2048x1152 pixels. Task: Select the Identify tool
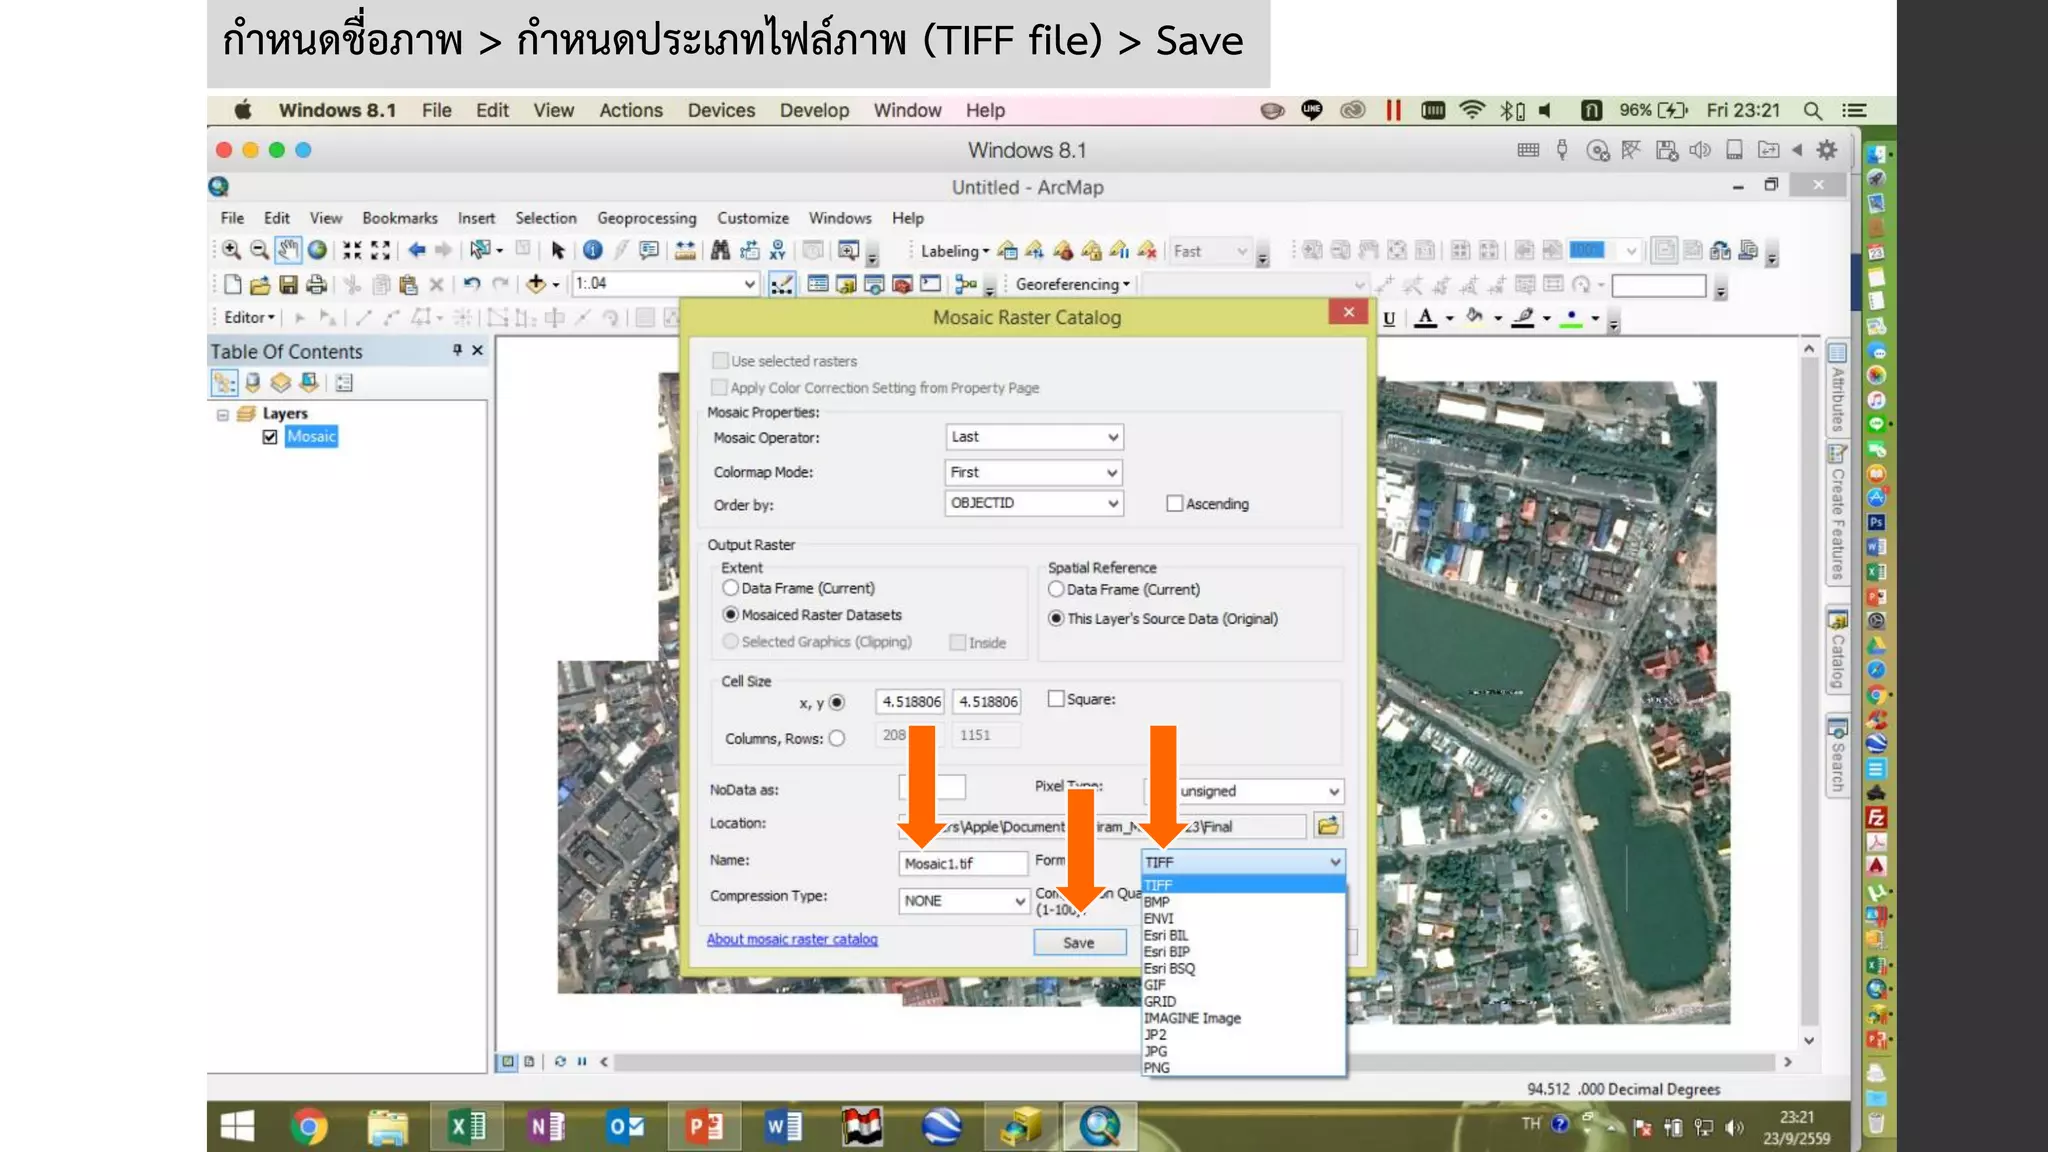(593, 251)
